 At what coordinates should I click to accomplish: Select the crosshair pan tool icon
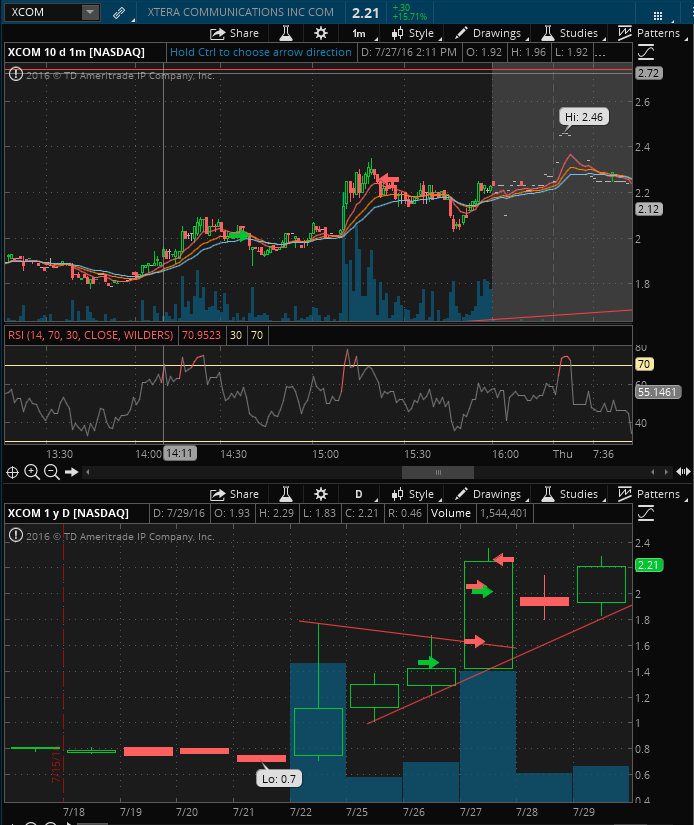[x=12, y=472]
